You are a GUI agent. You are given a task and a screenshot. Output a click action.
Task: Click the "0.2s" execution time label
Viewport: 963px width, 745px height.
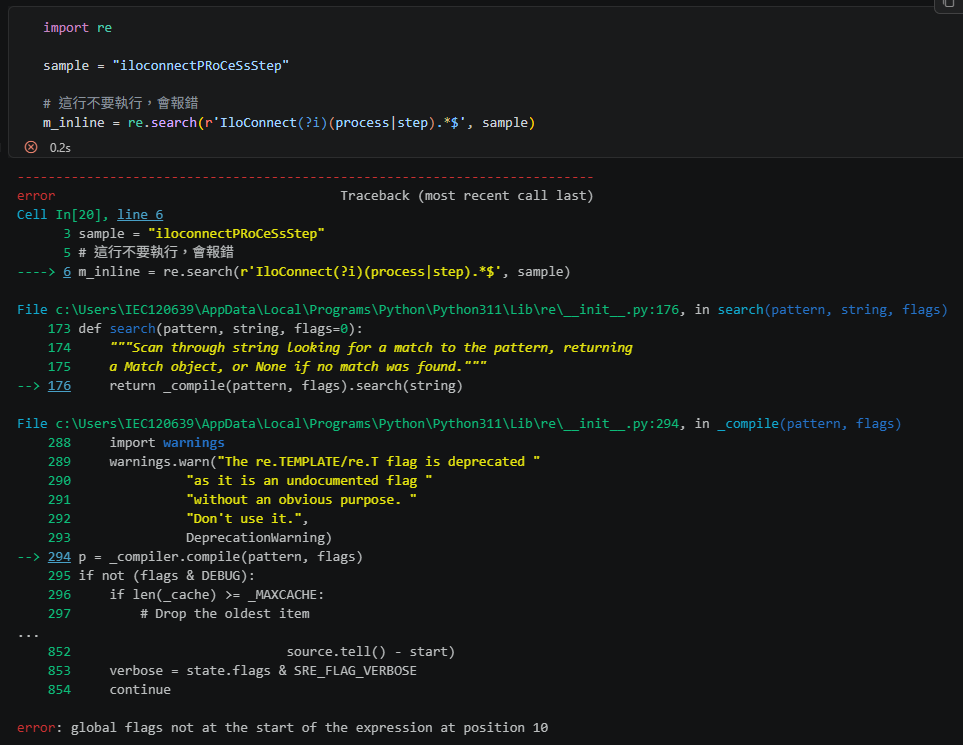point(60,147)
